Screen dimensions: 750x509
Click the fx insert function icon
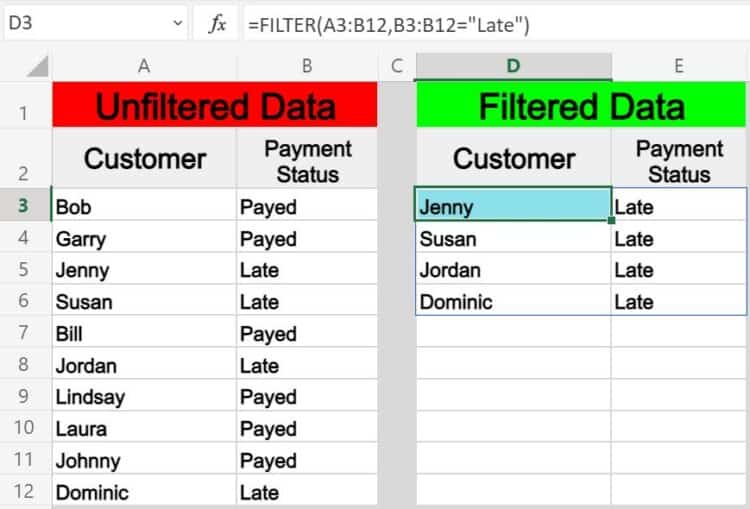tap(218, 23)
